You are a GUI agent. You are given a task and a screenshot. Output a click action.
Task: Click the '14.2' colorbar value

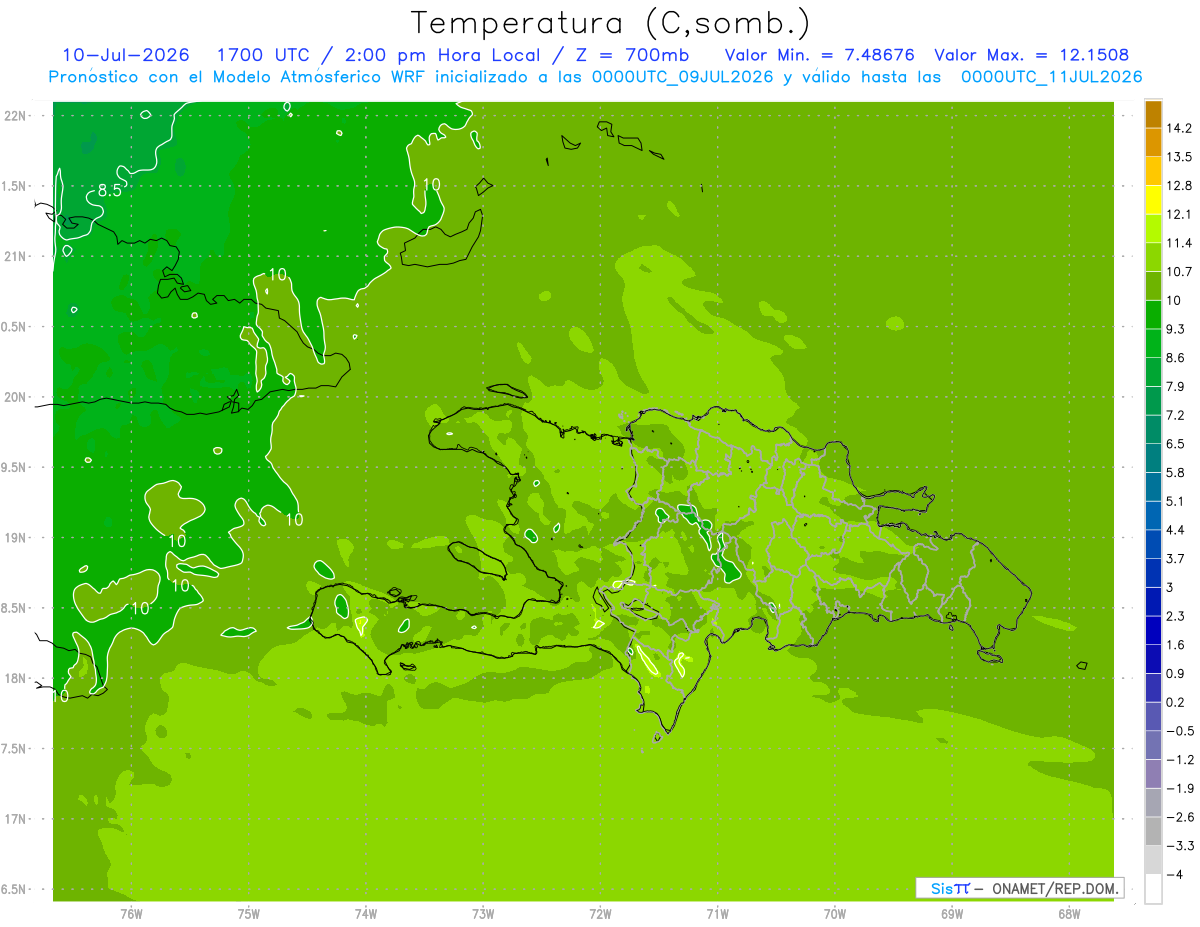[1180, 128]
